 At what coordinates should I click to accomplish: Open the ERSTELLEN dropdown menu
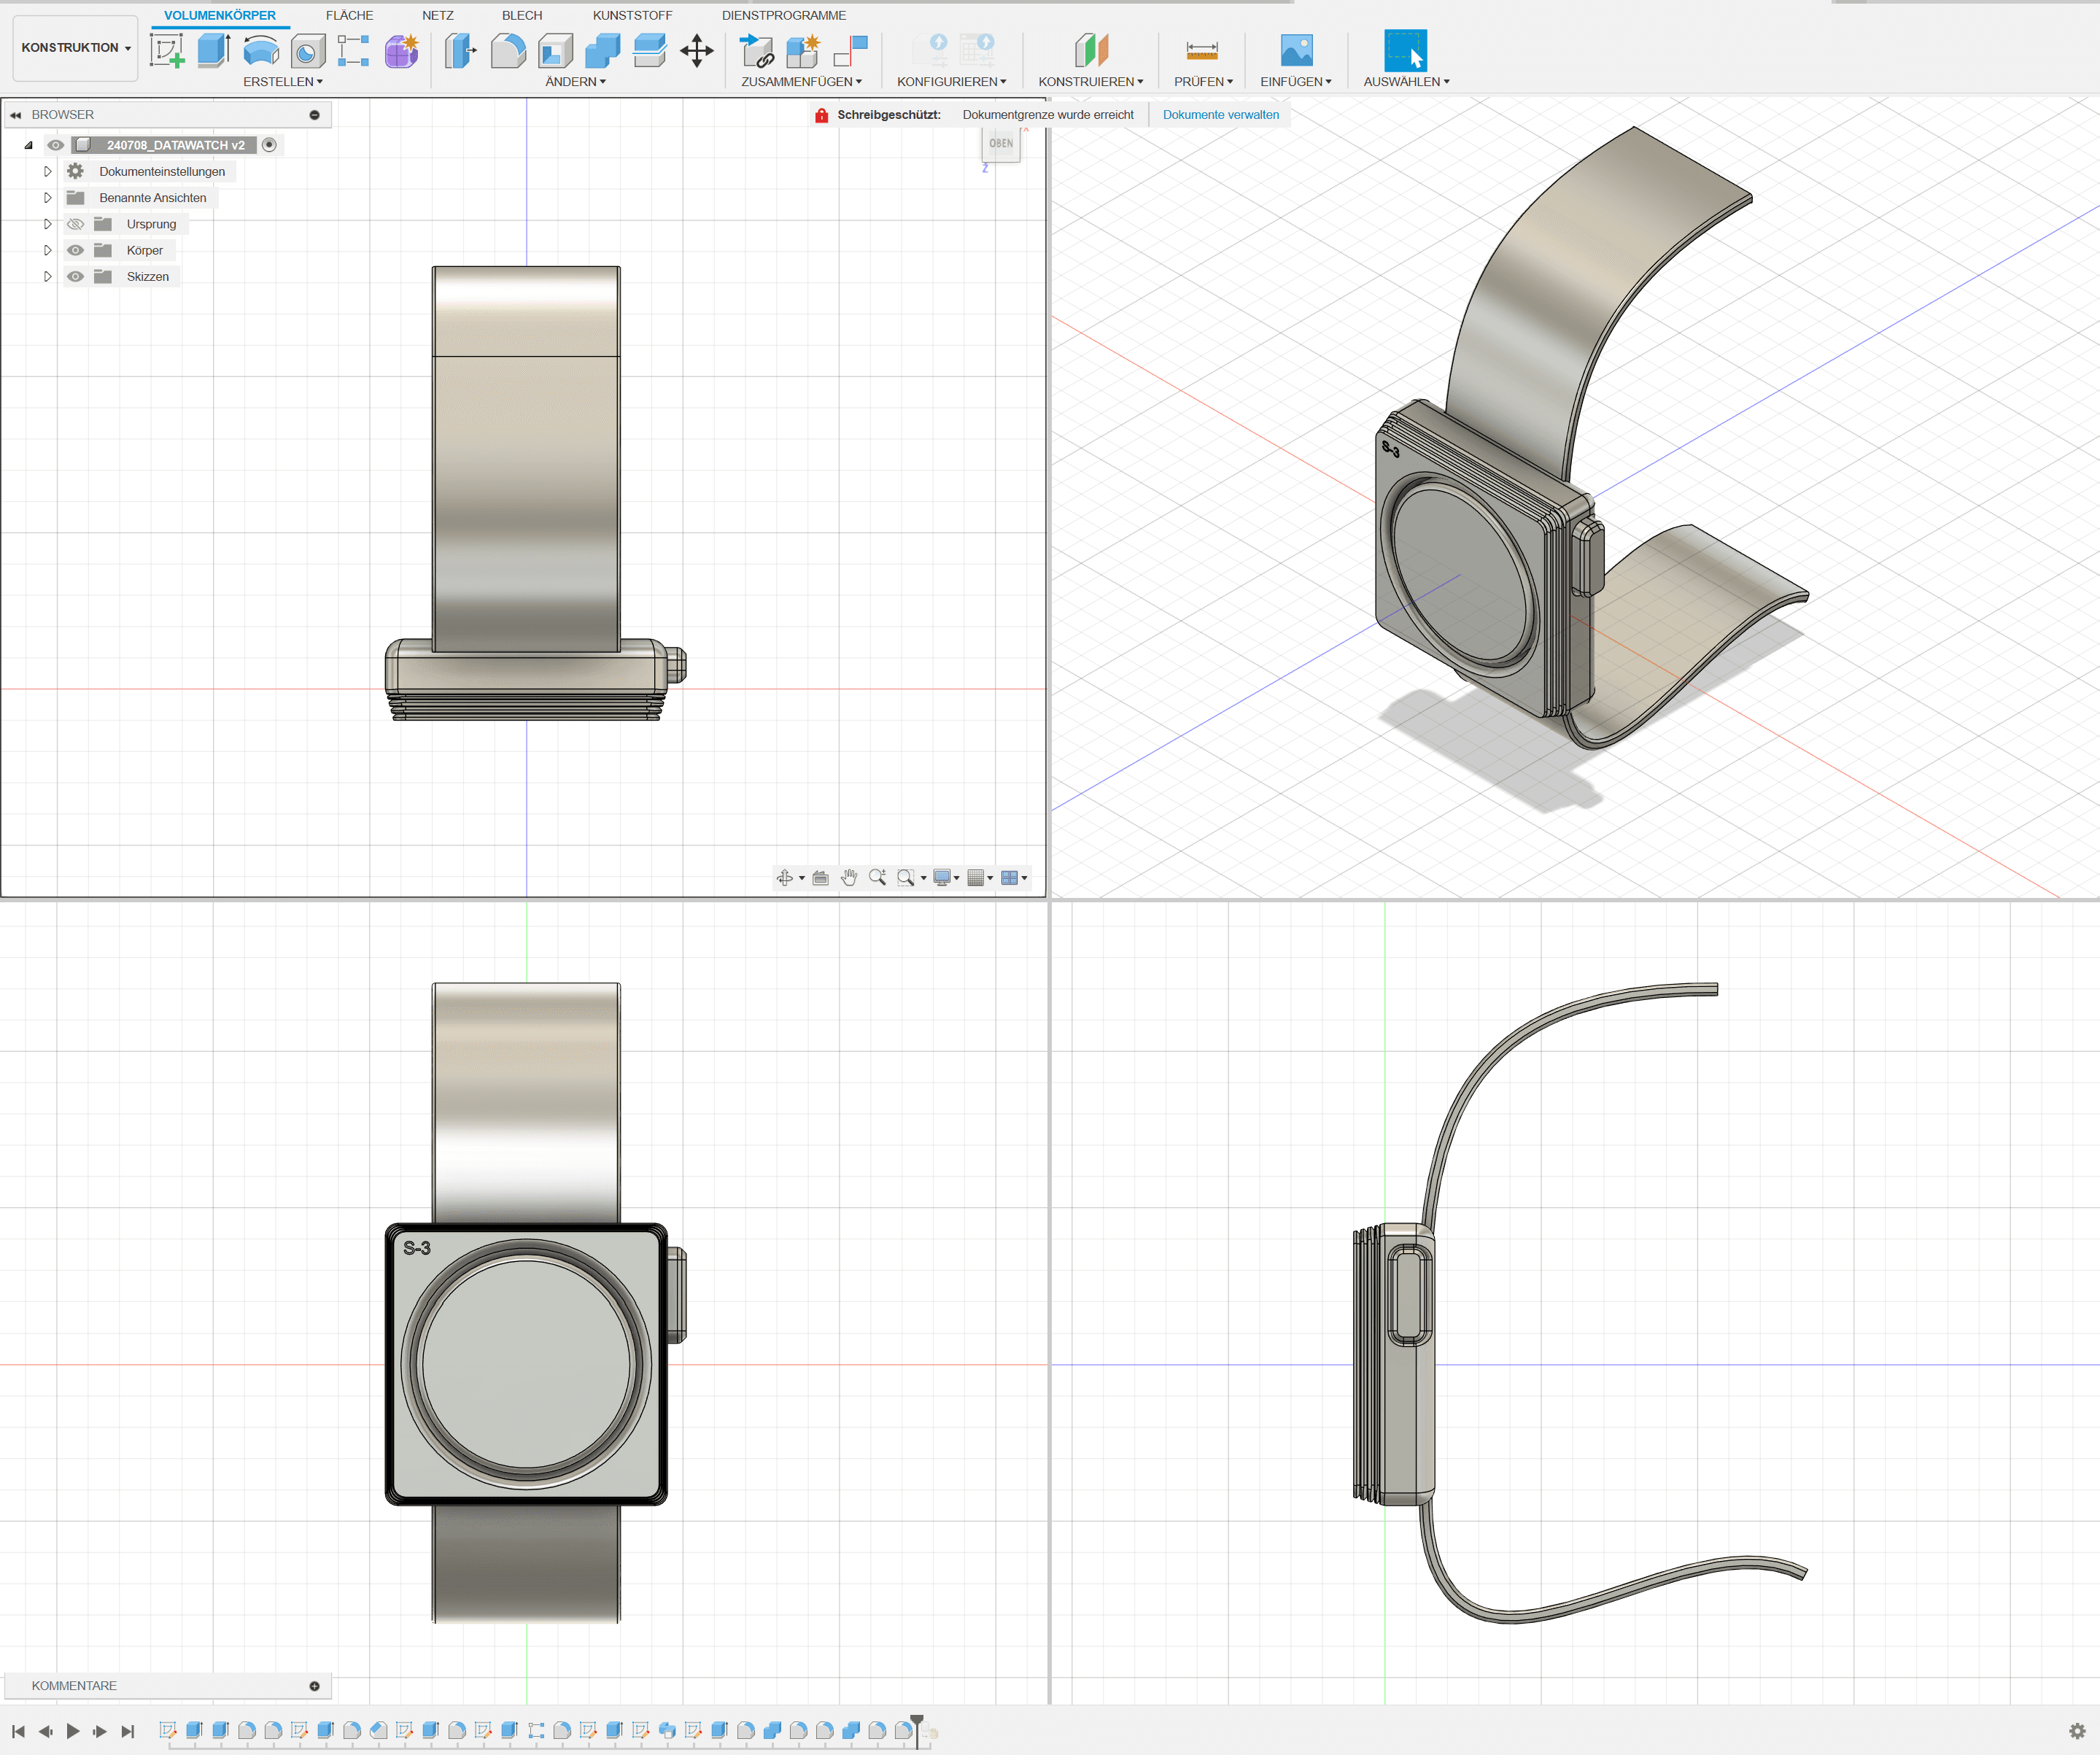(x=283, y=82)
